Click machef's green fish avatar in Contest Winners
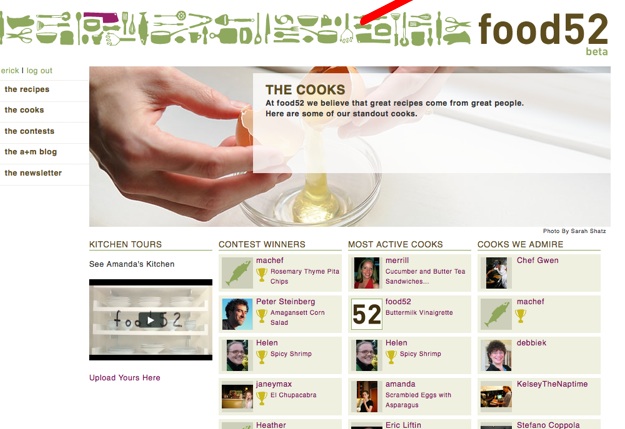 237,273
